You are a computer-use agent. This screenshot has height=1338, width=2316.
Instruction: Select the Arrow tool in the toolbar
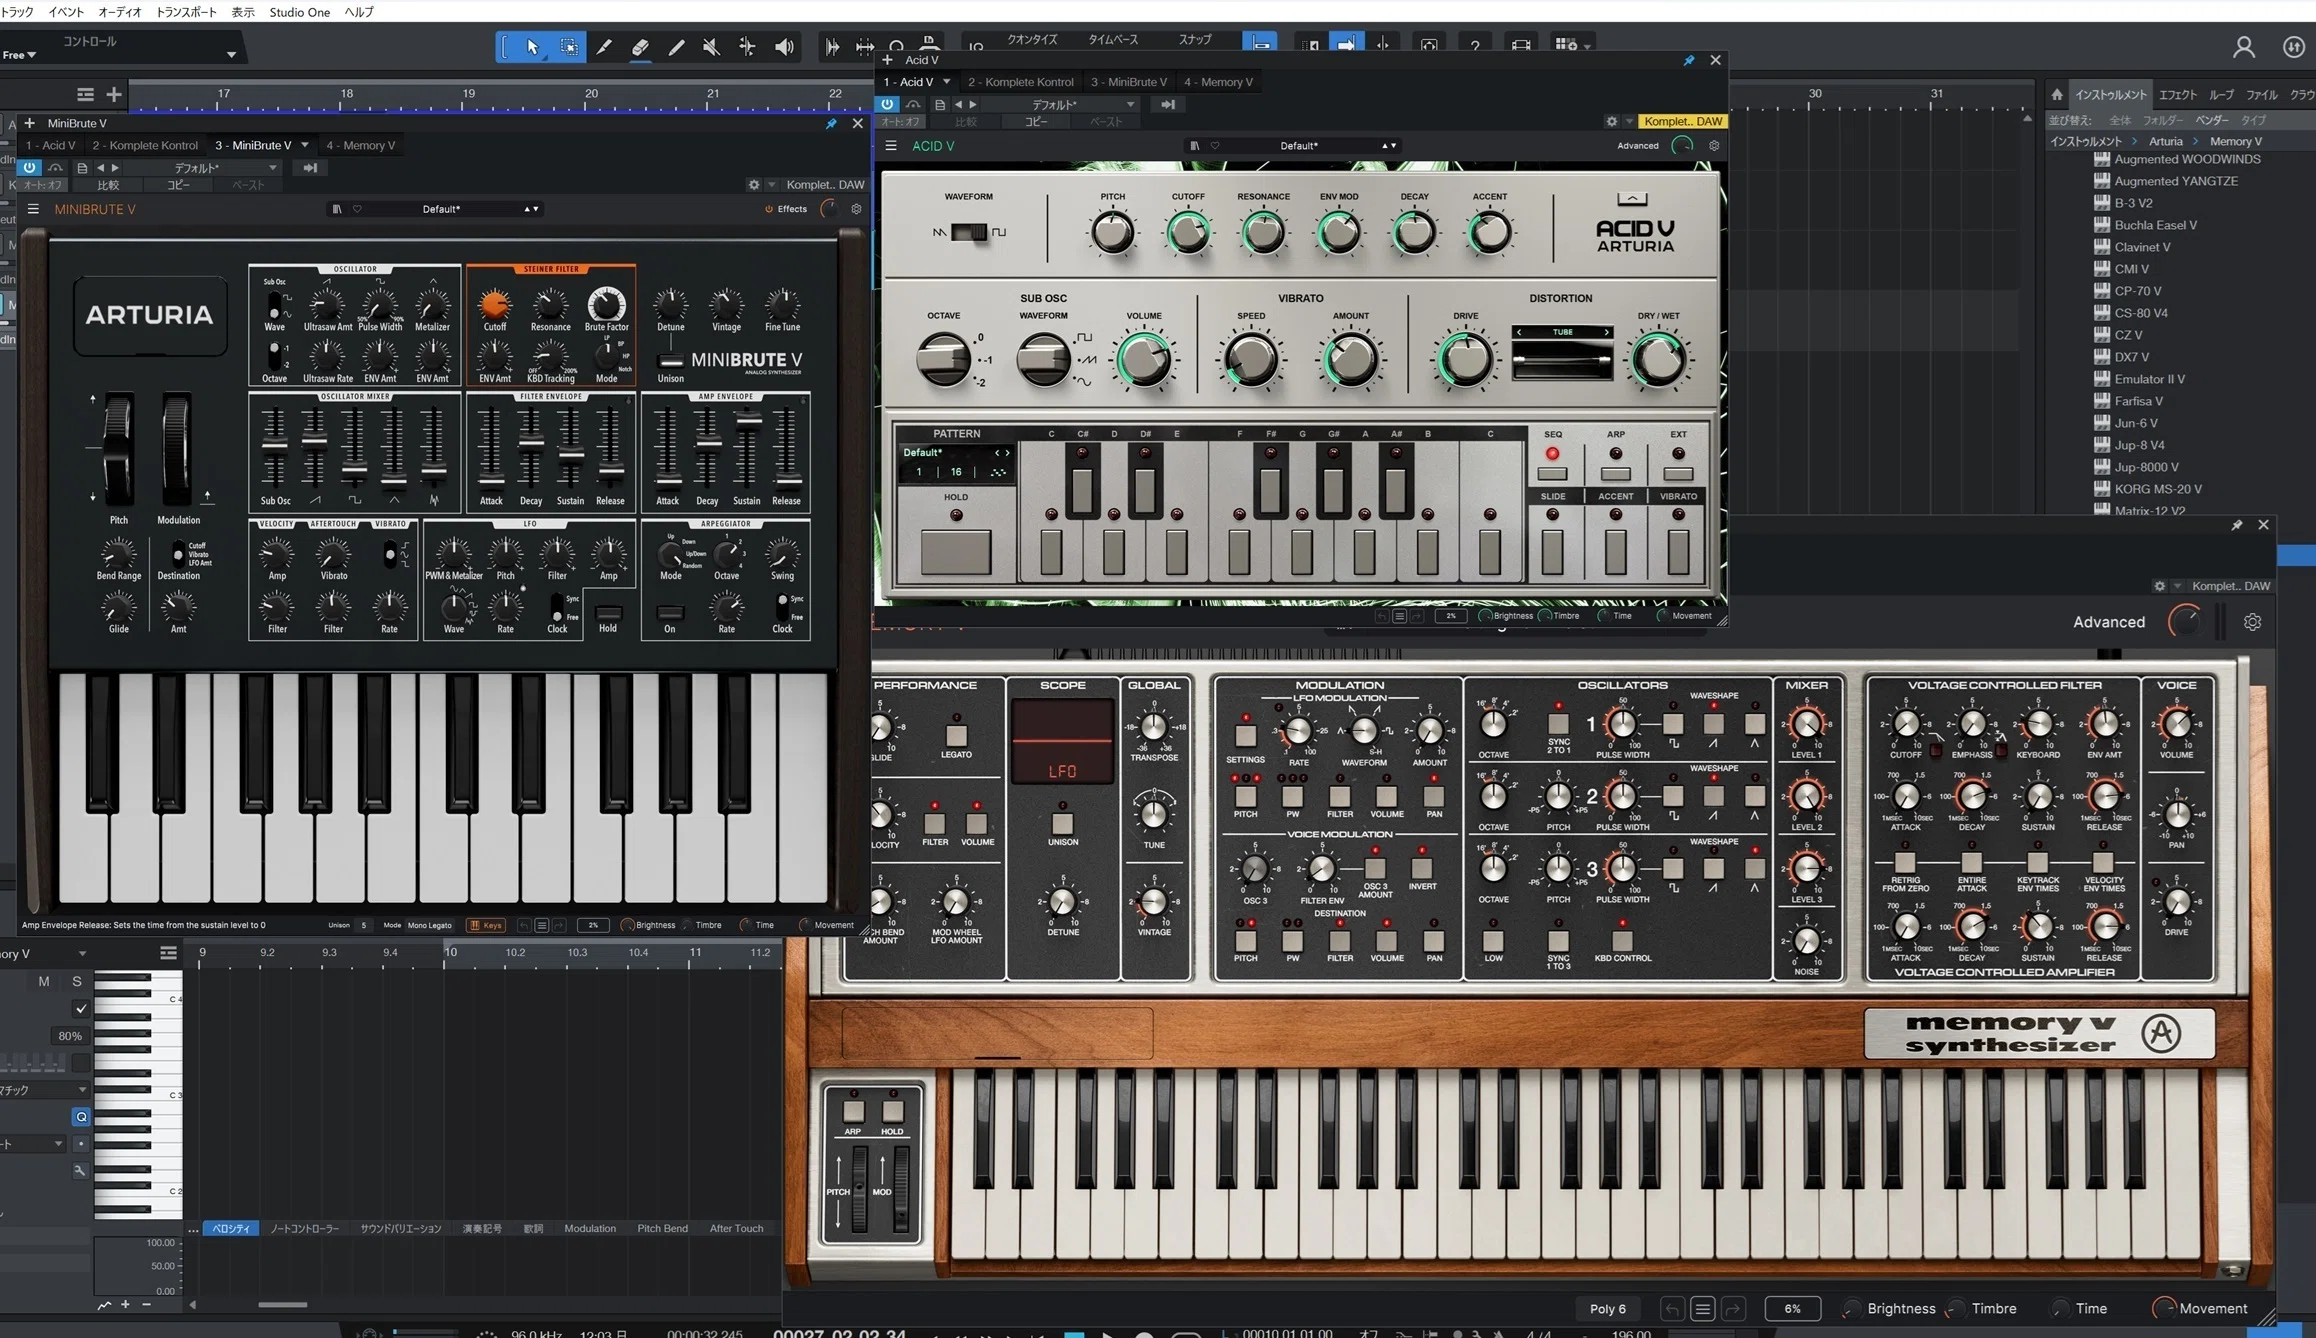(532, 47)
